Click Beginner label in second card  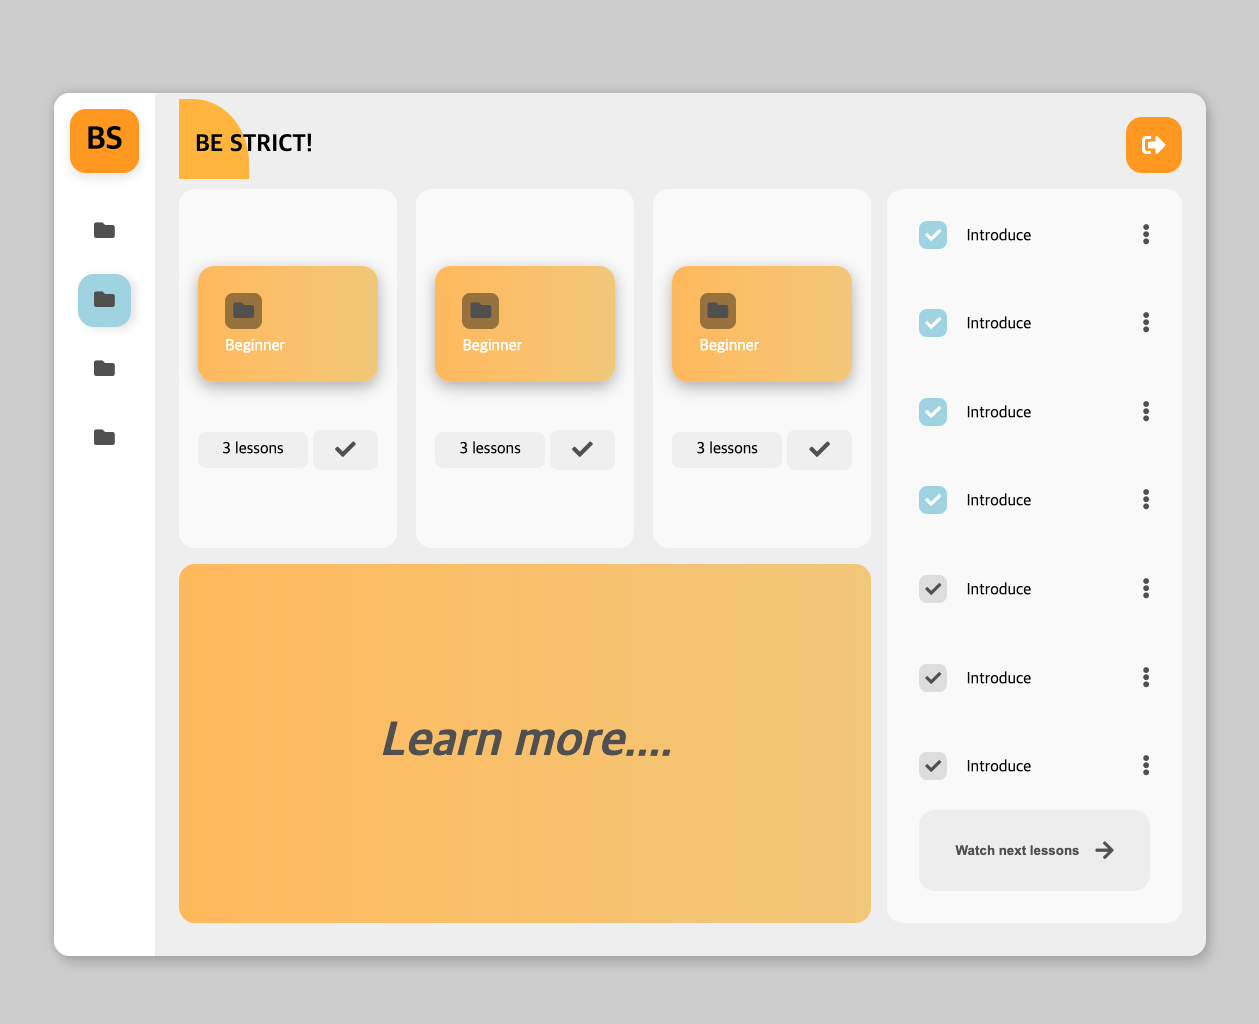coord(492,345)
